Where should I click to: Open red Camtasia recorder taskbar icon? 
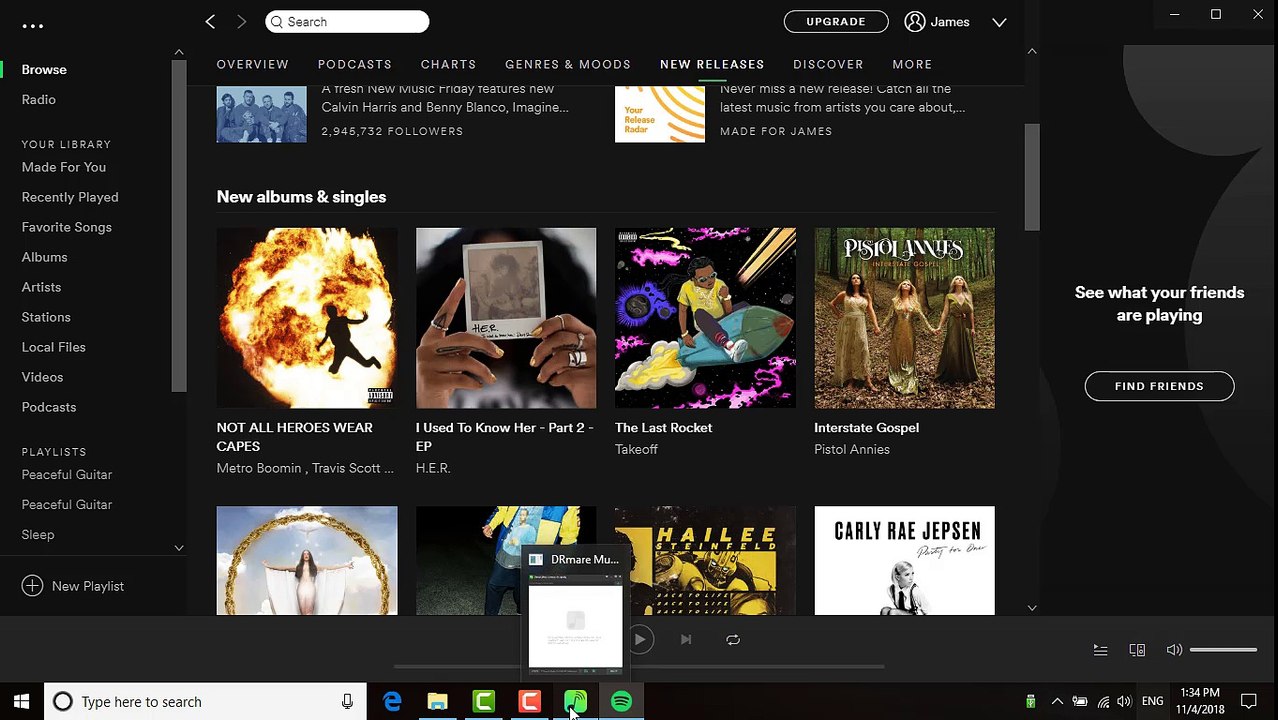[x=530, y=702]
